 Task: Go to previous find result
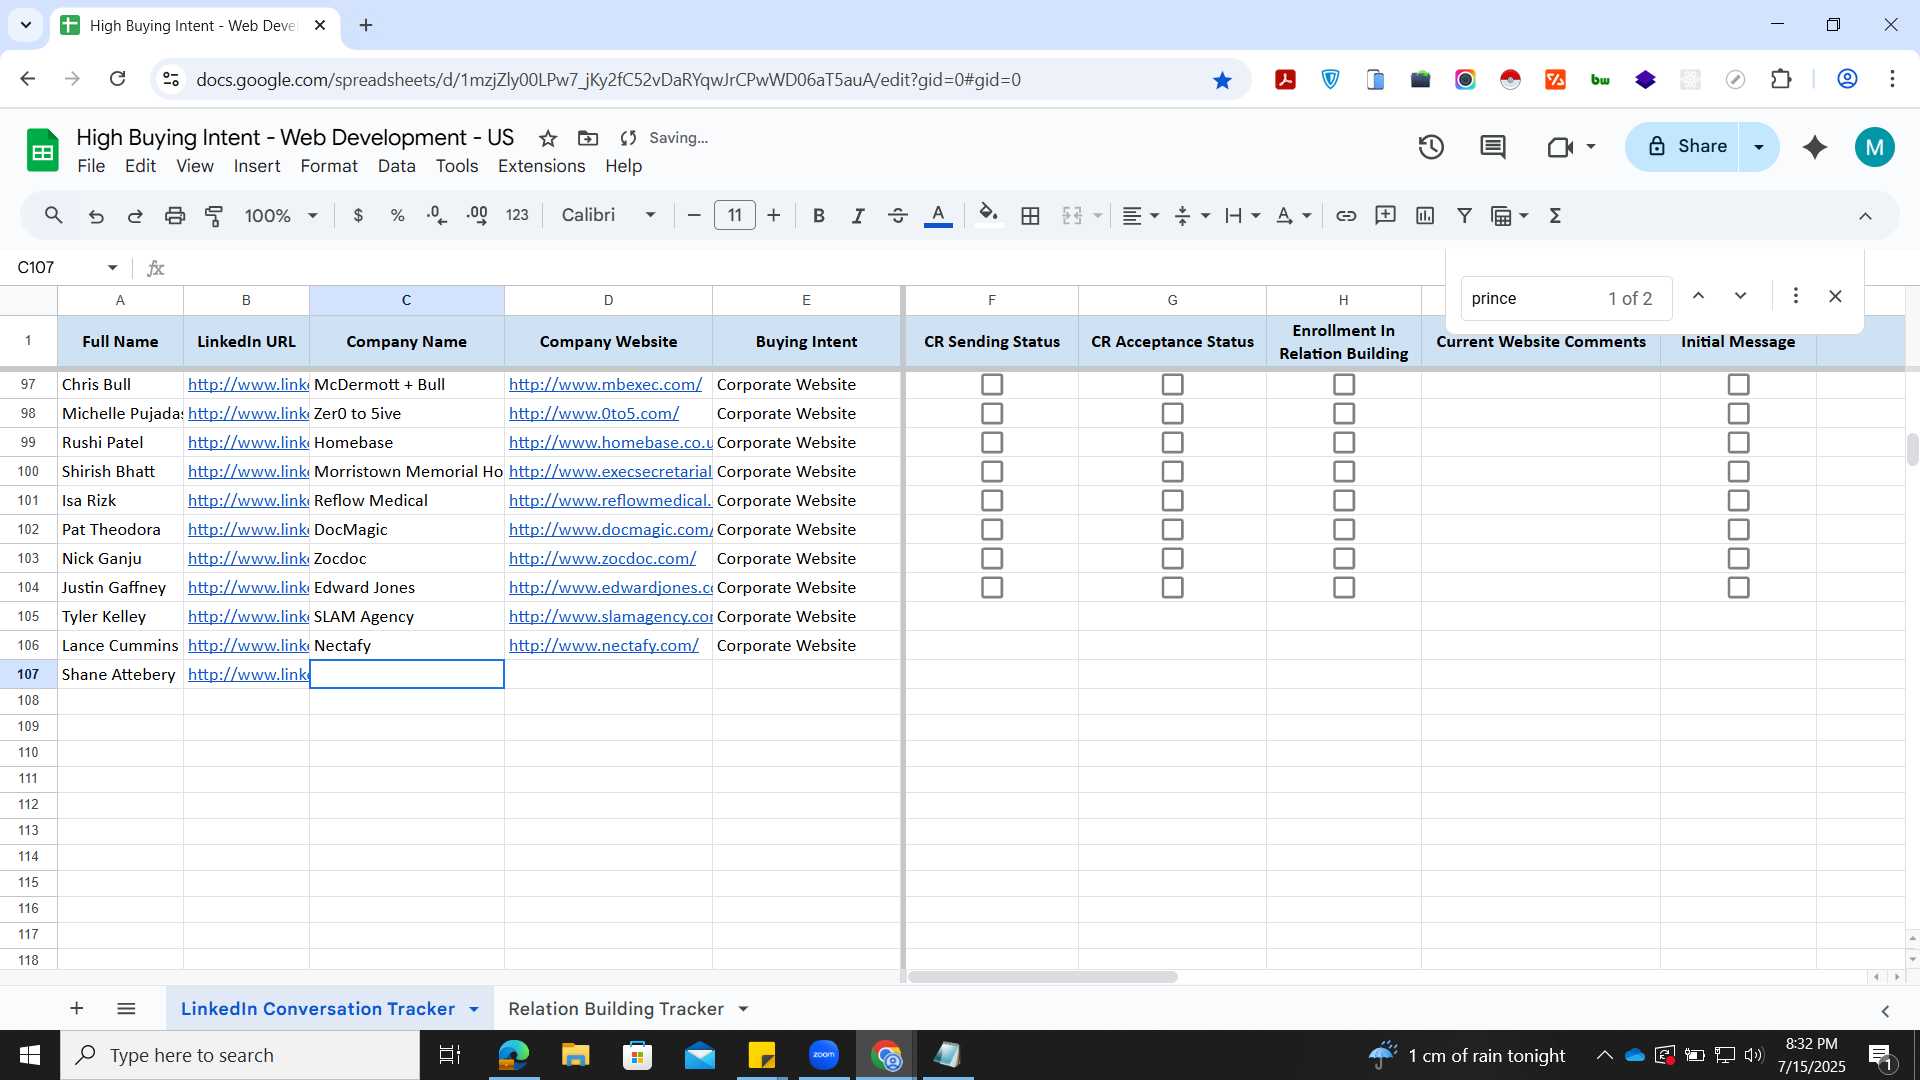pyautogui.click(x=1698, y=297)
